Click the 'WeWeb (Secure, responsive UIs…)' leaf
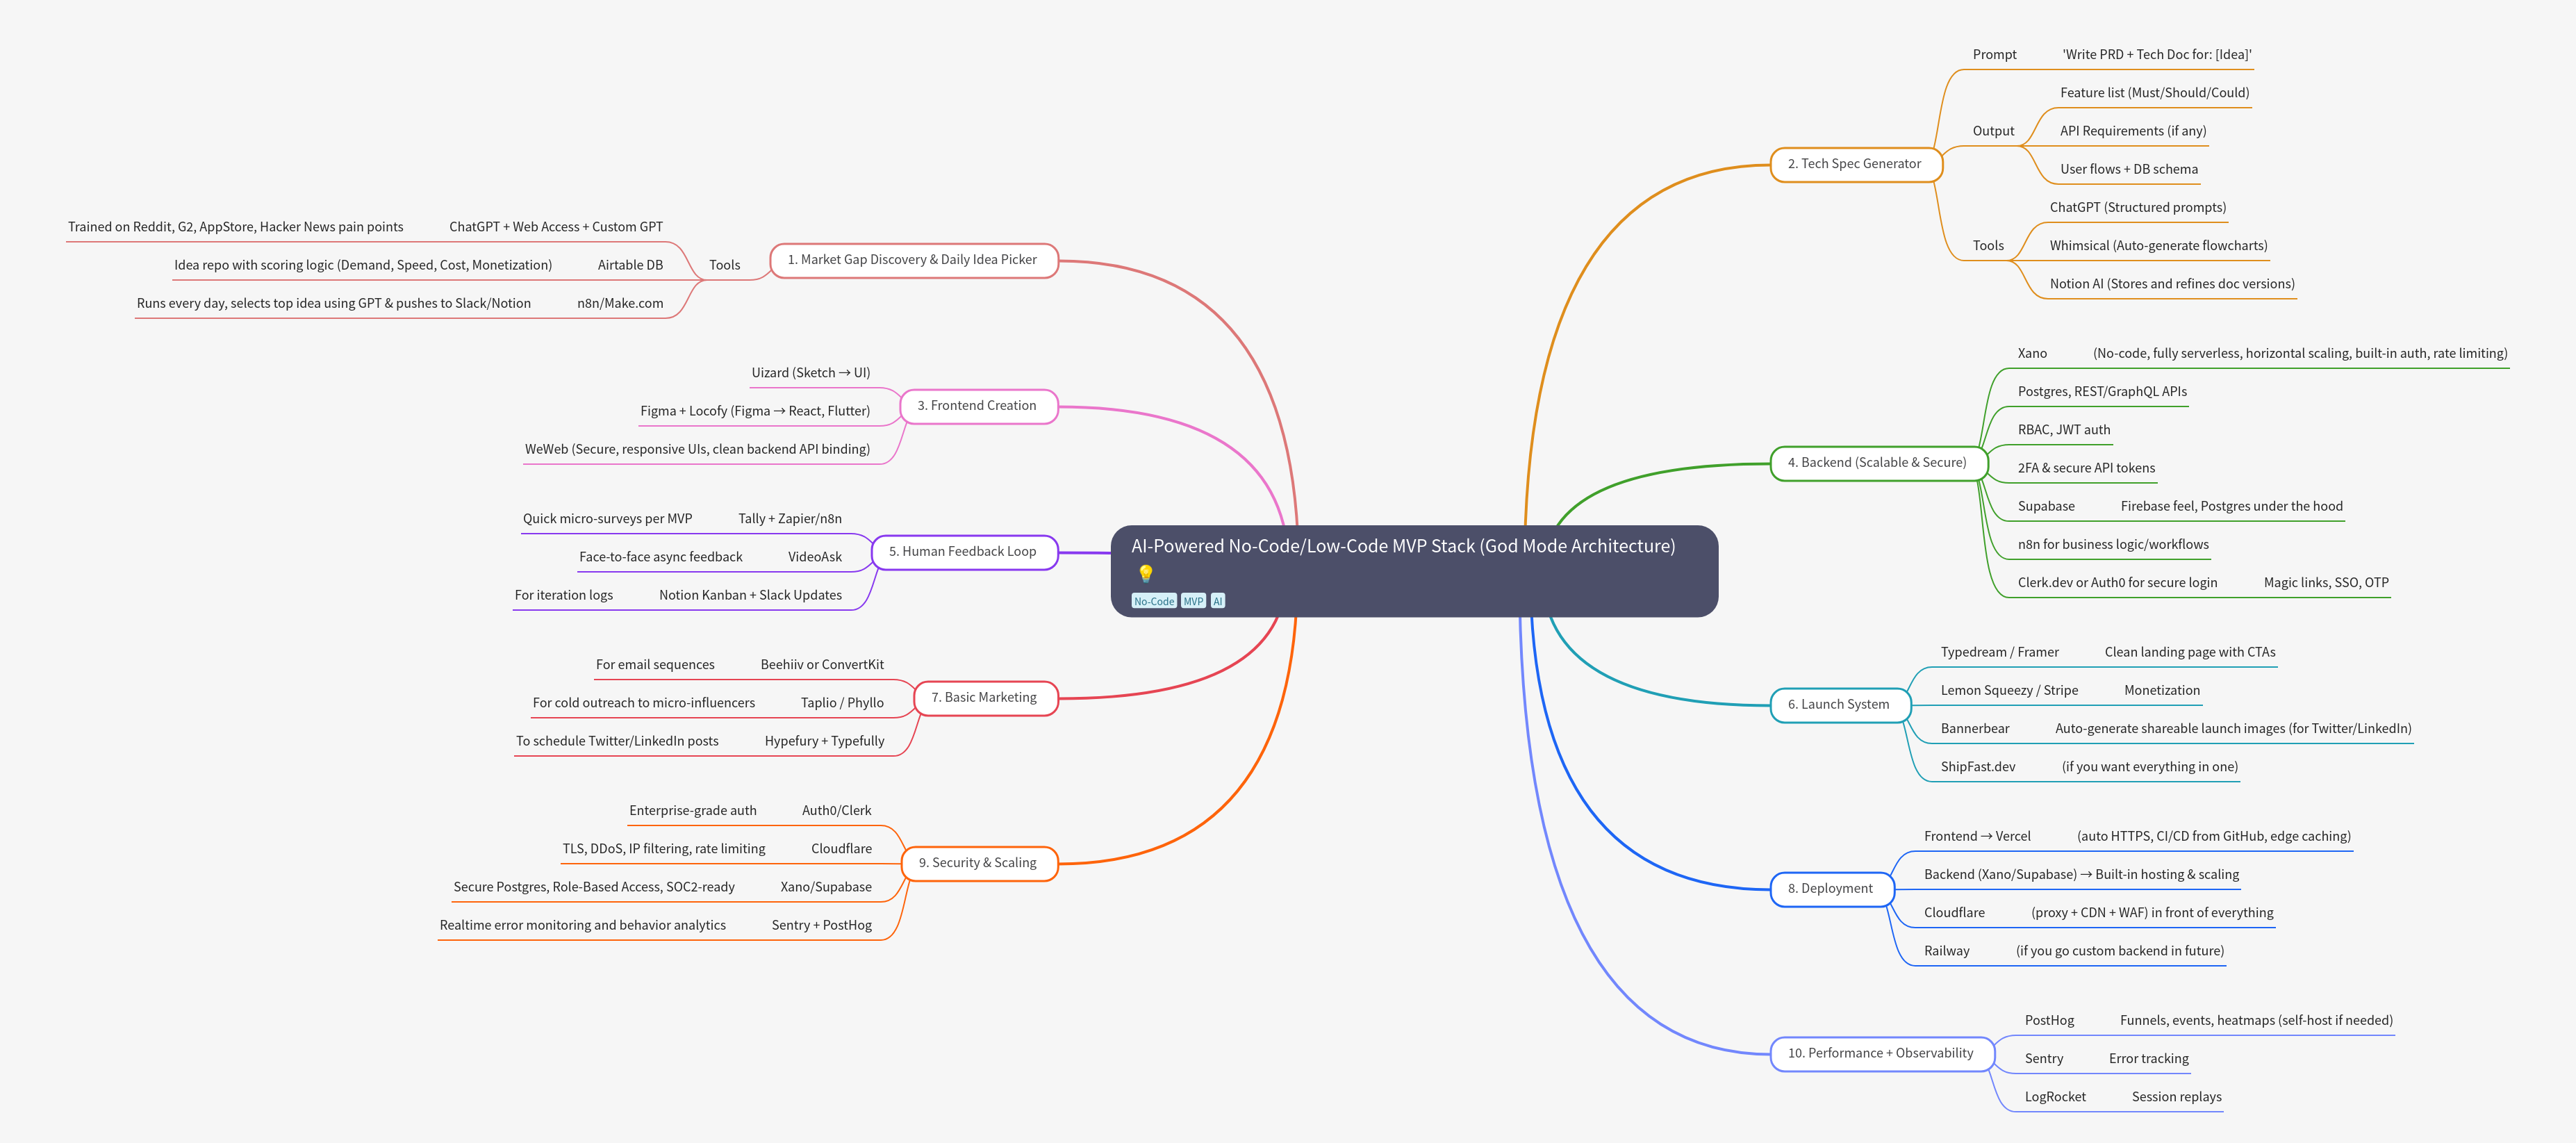 pyautogui.click(x=697, y=450)
